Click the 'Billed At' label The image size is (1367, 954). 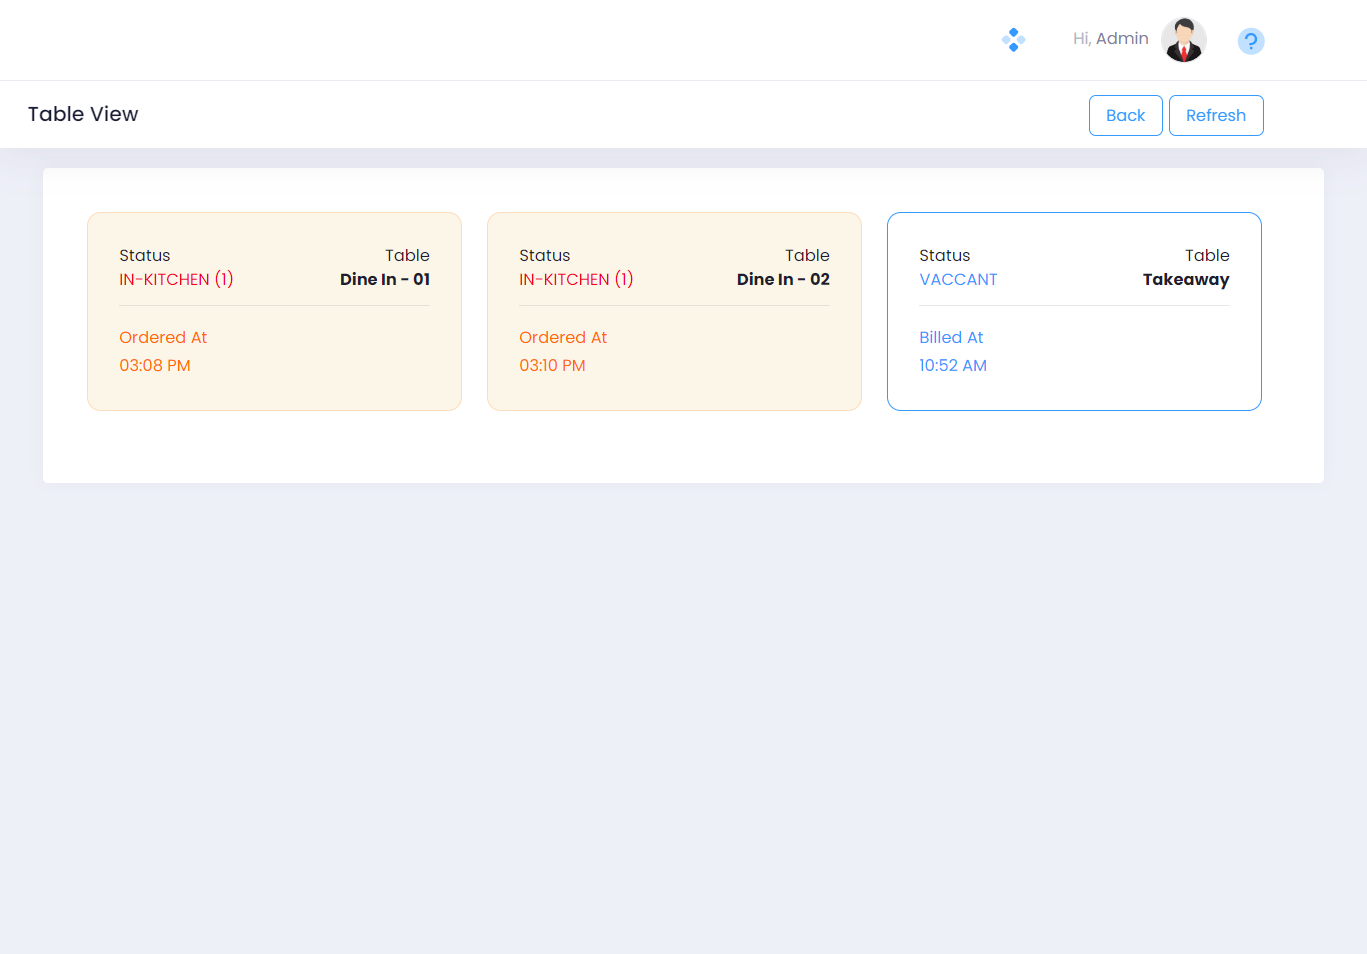(951, 338)
